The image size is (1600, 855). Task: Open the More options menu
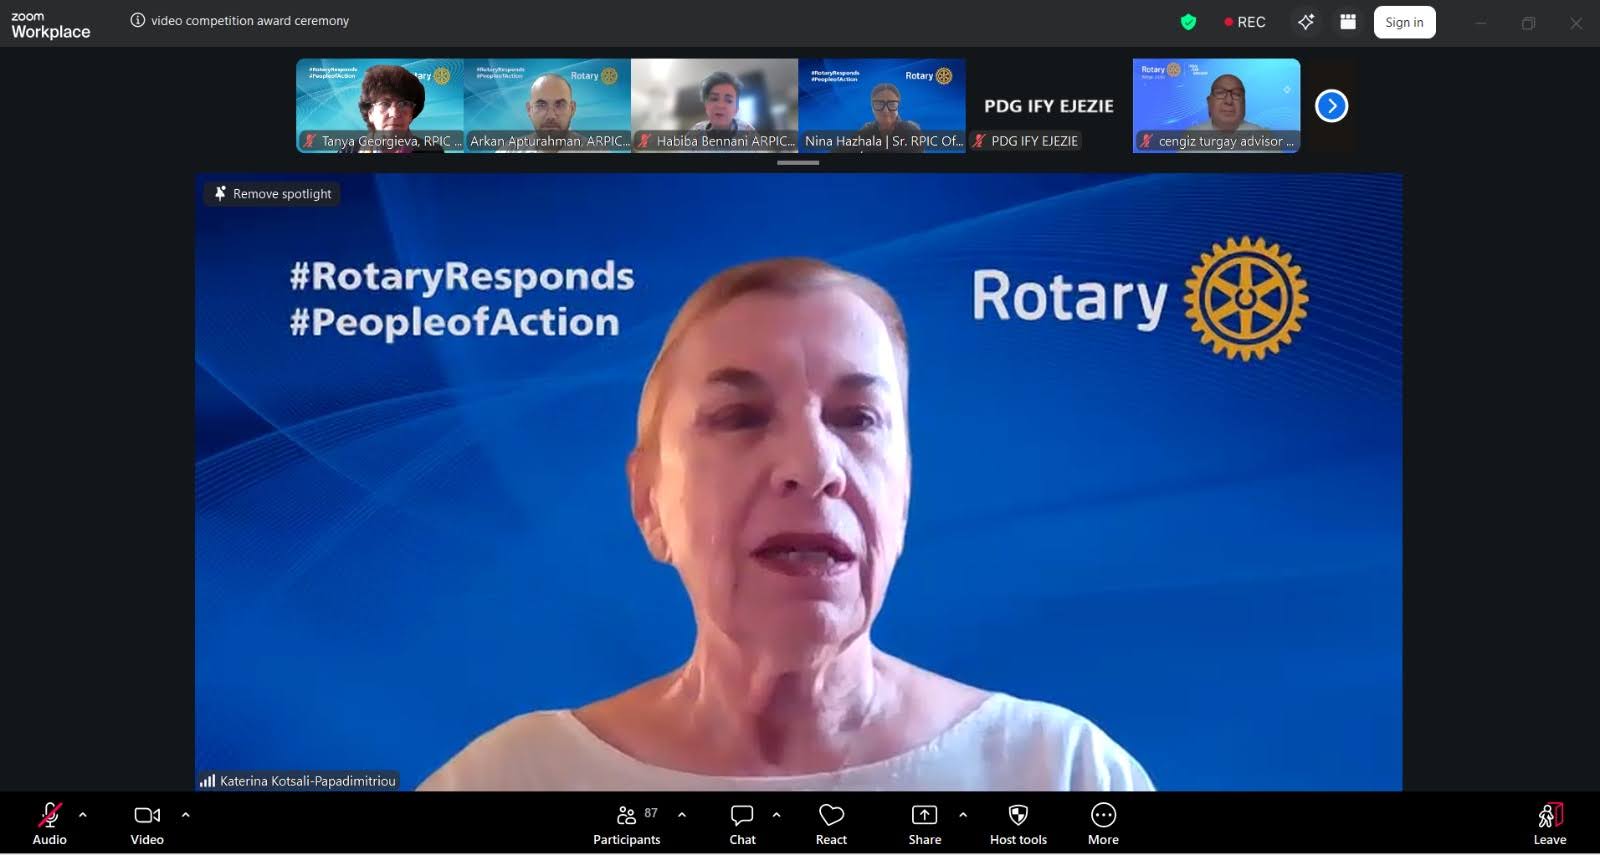coord(1103,824)
